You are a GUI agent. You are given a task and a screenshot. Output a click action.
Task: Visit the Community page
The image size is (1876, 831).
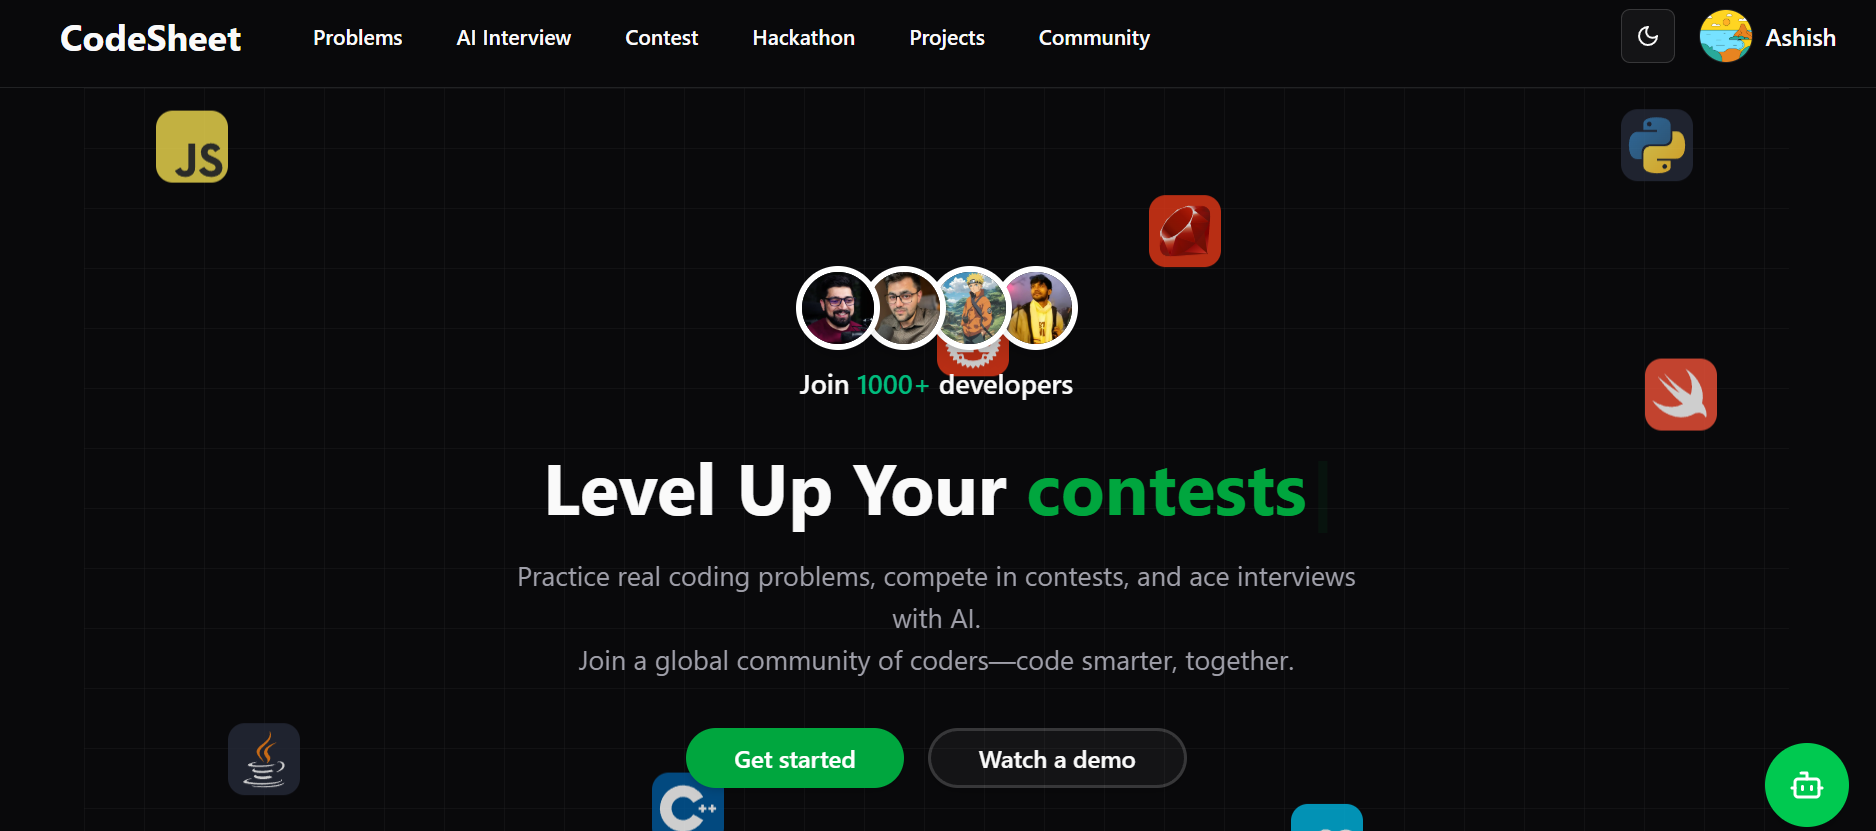tap(1094, 38)
